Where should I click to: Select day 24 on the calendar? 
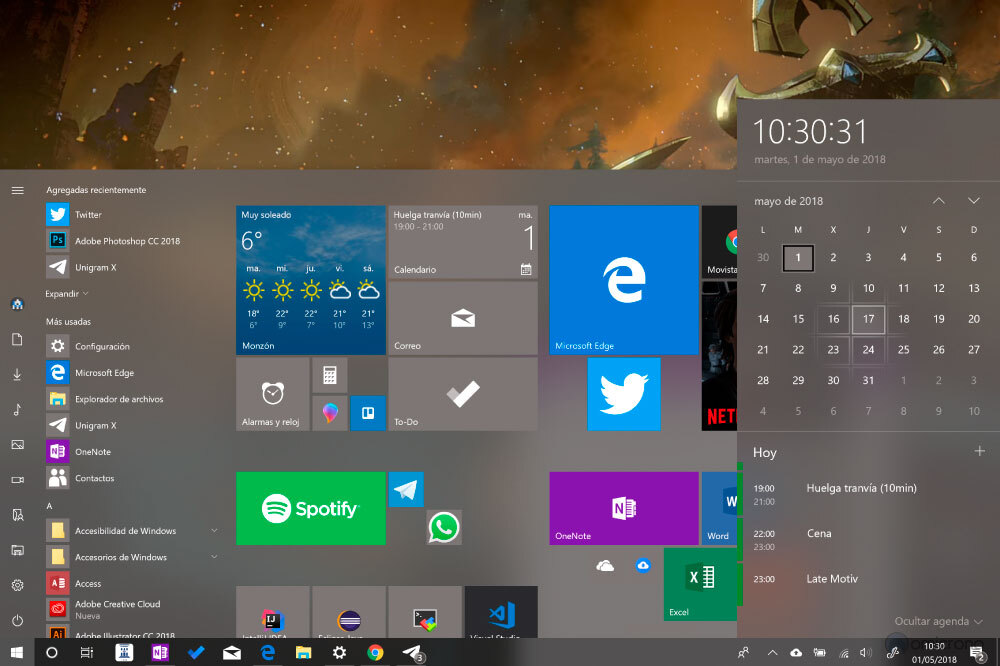(x=868, y=350)
